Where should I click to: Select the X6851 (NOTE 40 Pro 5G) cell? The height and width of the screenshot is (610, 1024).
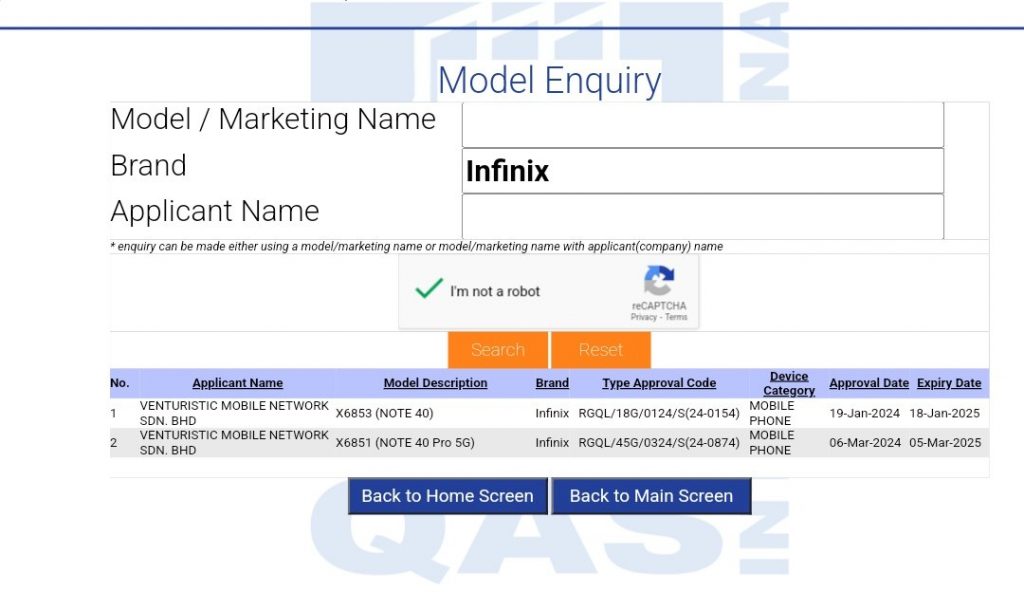pyautogui.click(x=405, y=443)
